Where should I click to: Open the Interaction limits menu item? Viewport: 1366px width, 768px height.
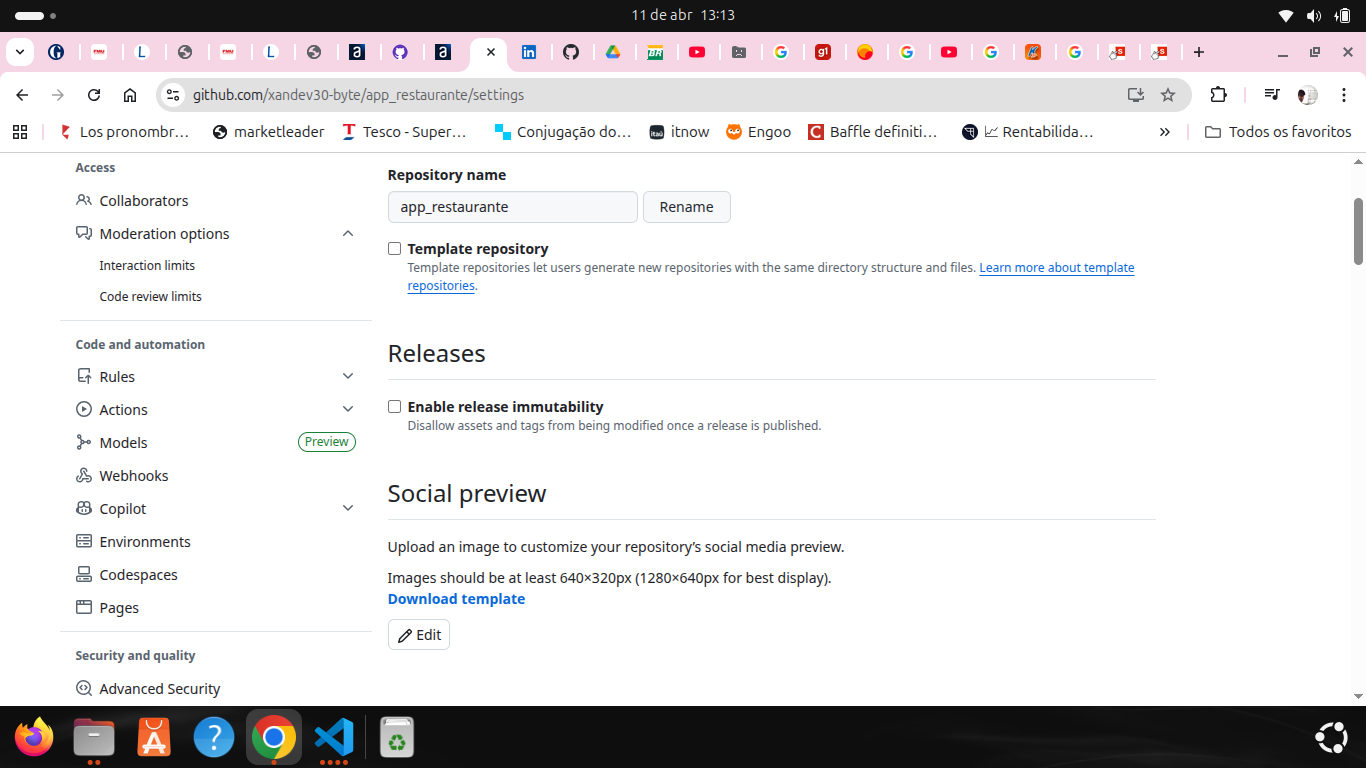(147, 265)
